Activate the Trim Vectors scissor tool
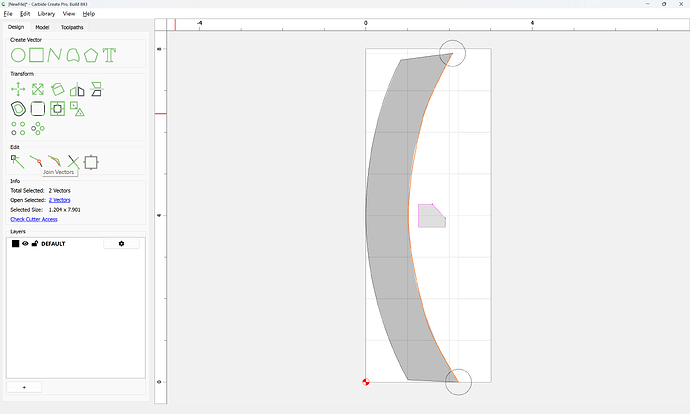This screenshot has height=414, width=690. coord(73,162)
